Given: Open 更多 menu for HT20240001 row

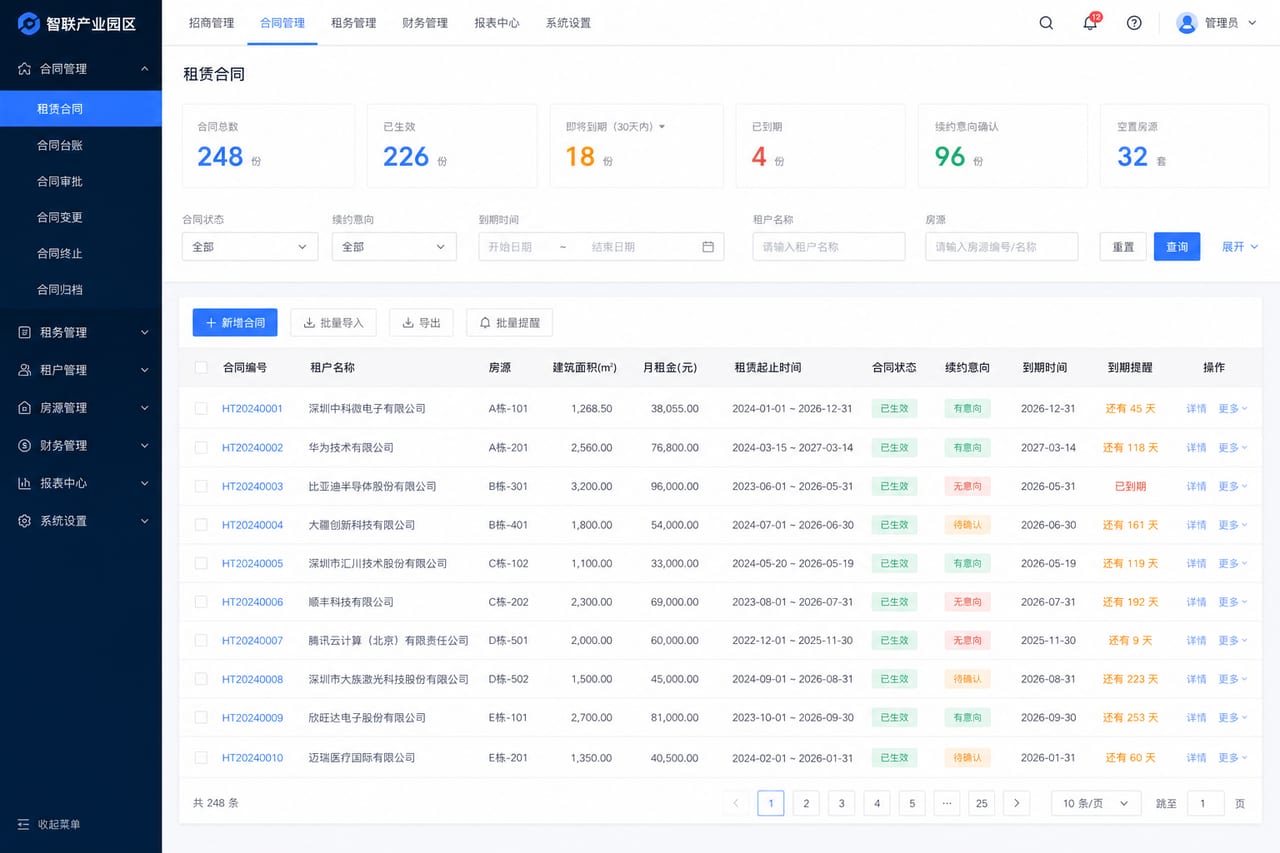Looking at the screenshot, I should [x=1233, y=409].
